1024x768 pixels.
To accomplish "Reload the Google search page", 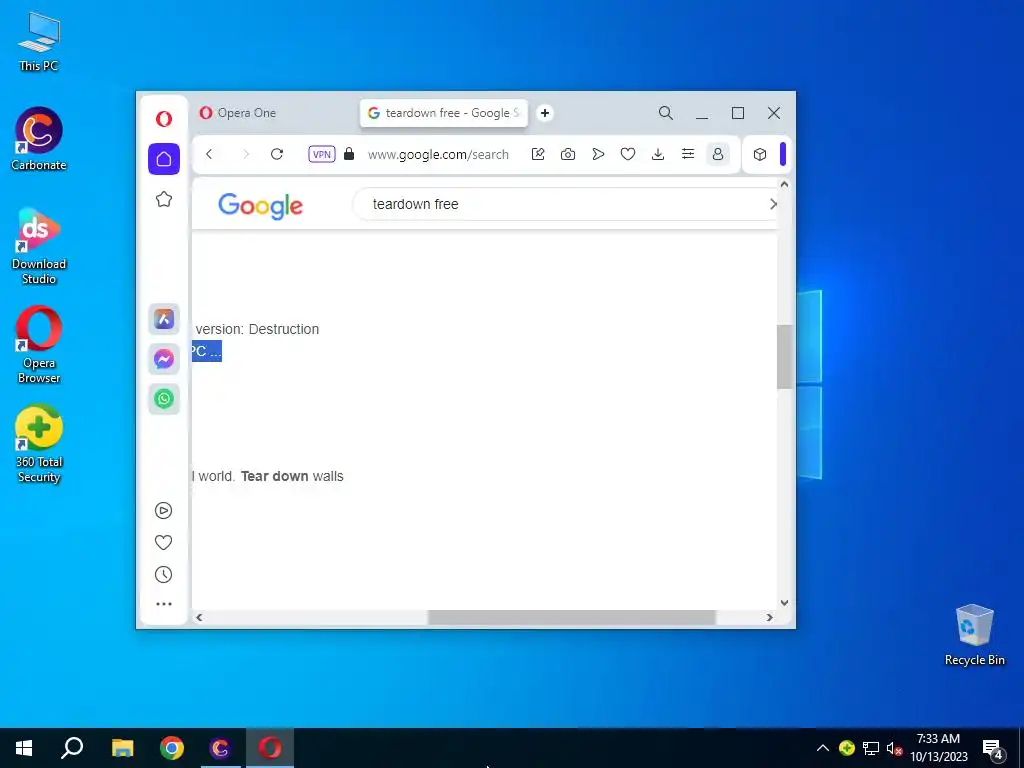I will click(277, 154).
